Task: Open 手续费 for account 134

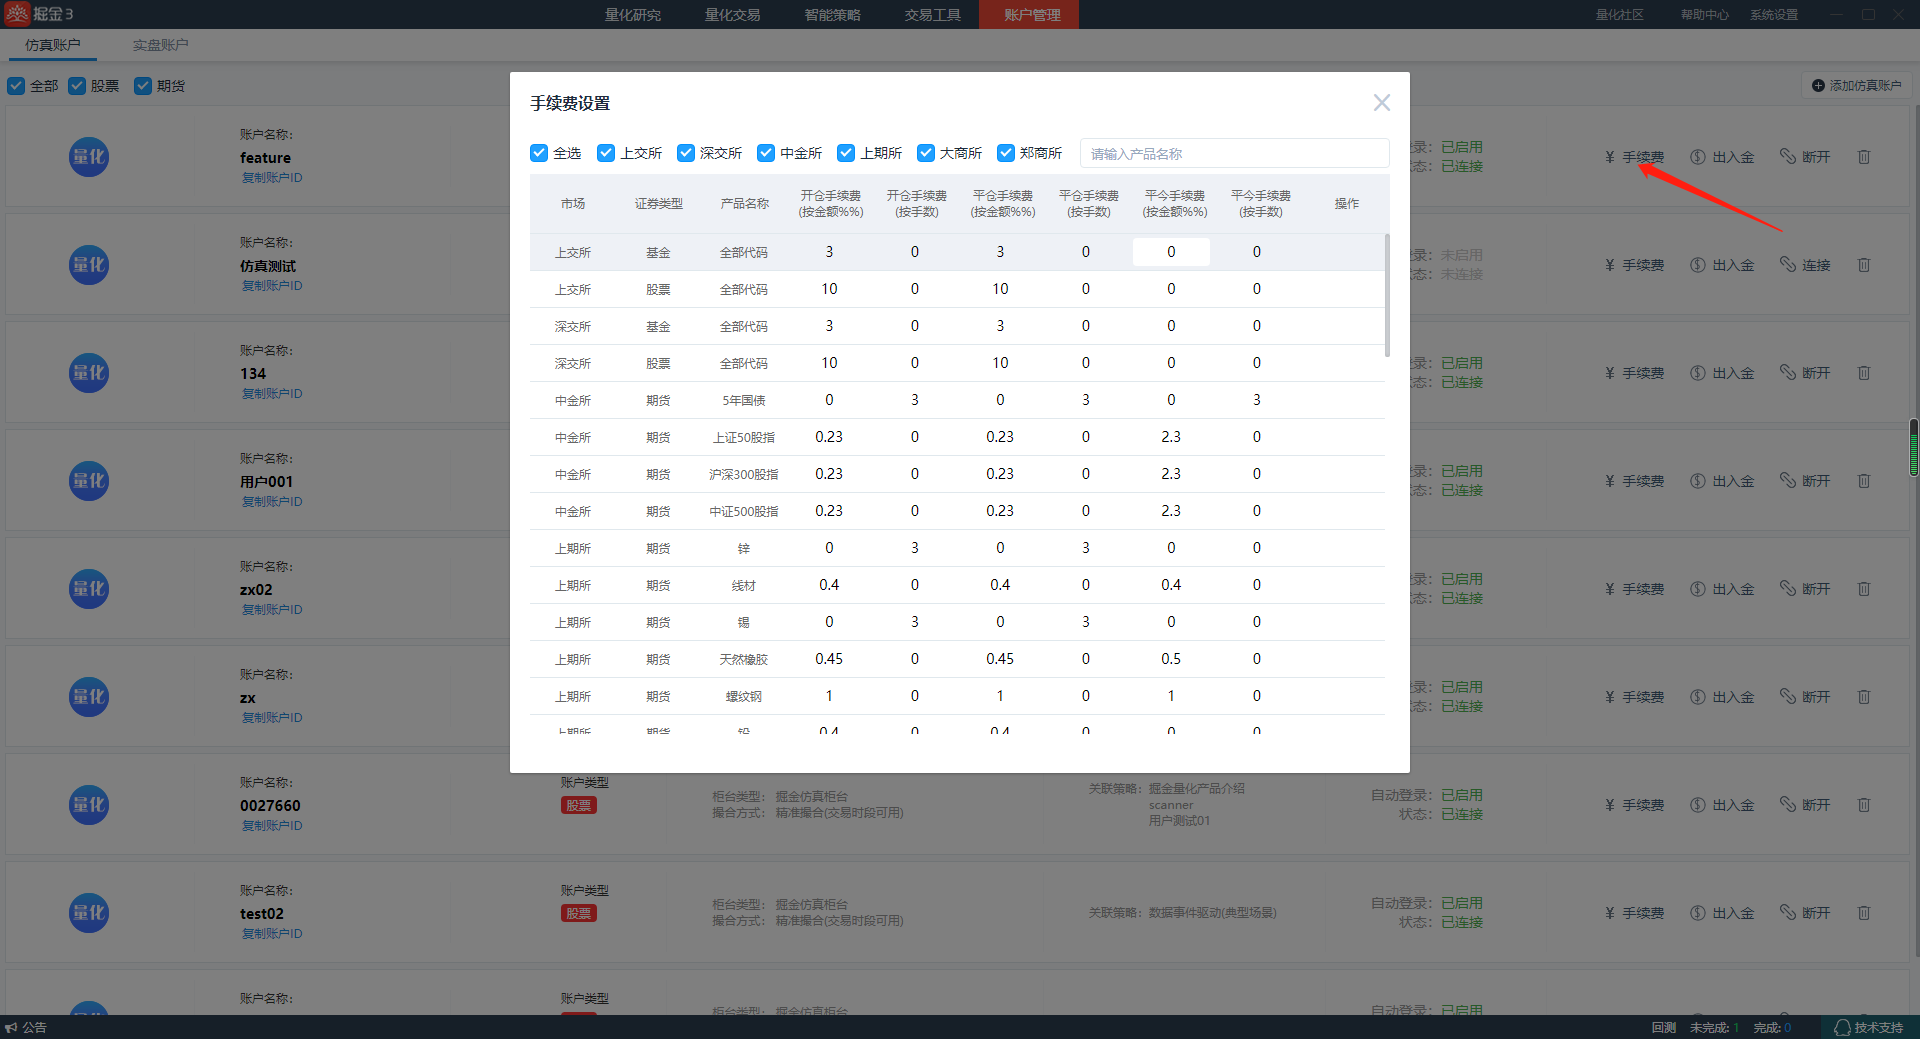Action: point(1634,373)
